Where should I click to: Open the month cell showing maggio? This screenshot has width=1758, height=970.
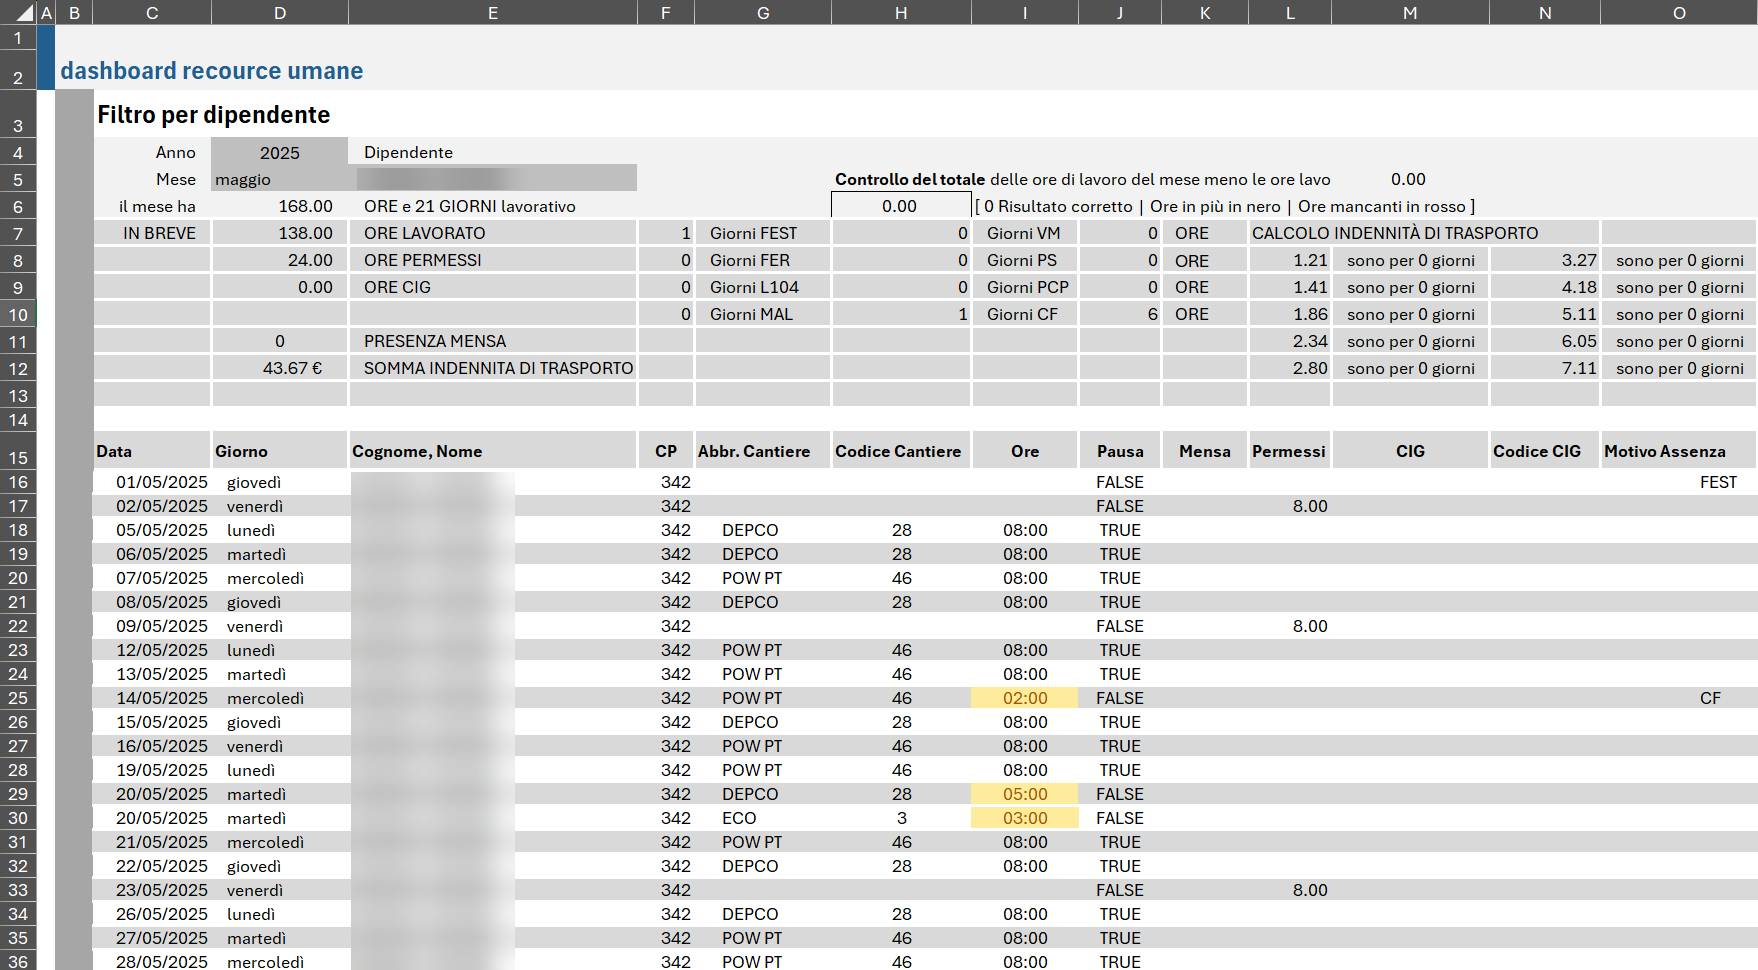click(279, 178)
